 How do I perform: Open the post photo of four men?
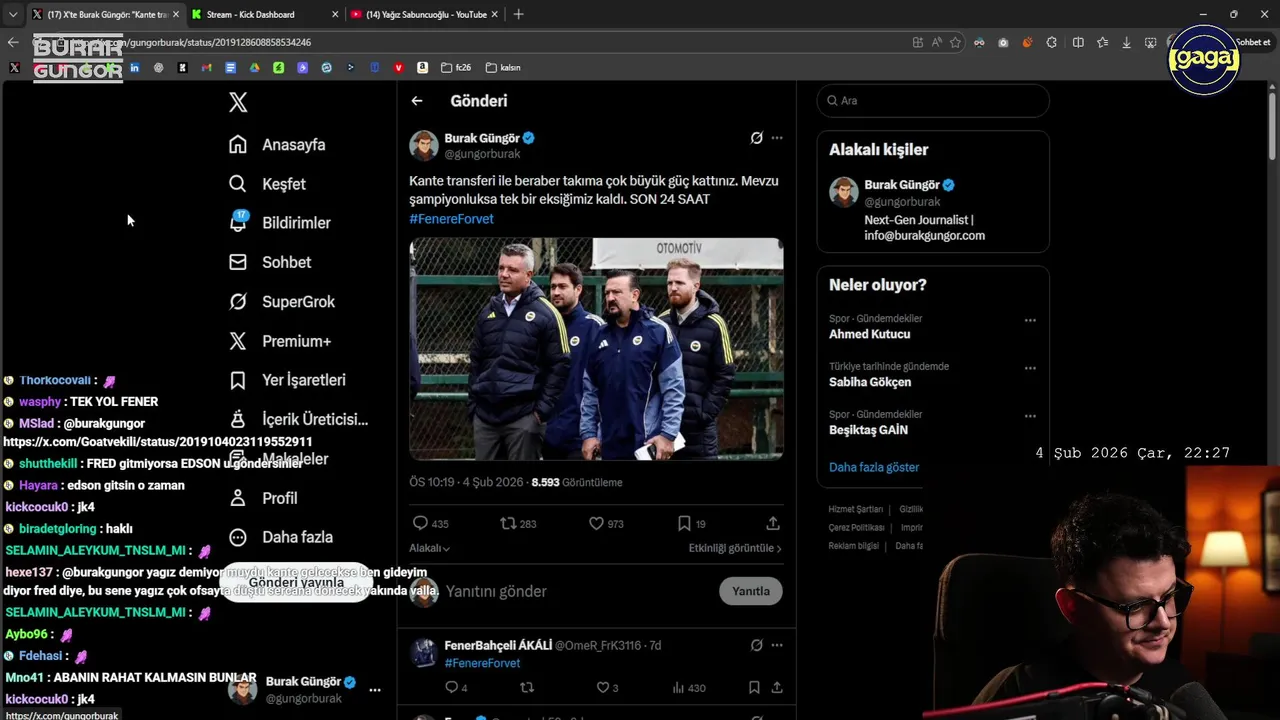coord(596,349)
